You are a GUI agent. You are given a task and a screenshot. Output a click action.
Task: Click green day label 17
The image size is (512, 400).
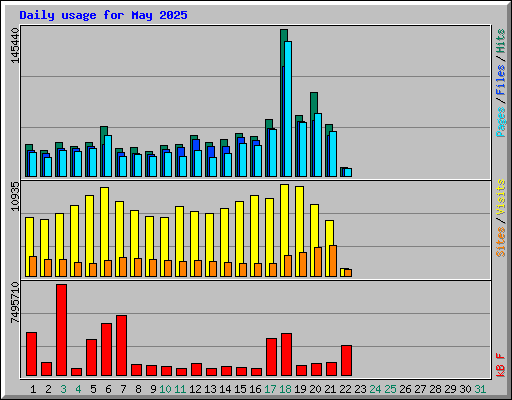[x=270, y=389]
